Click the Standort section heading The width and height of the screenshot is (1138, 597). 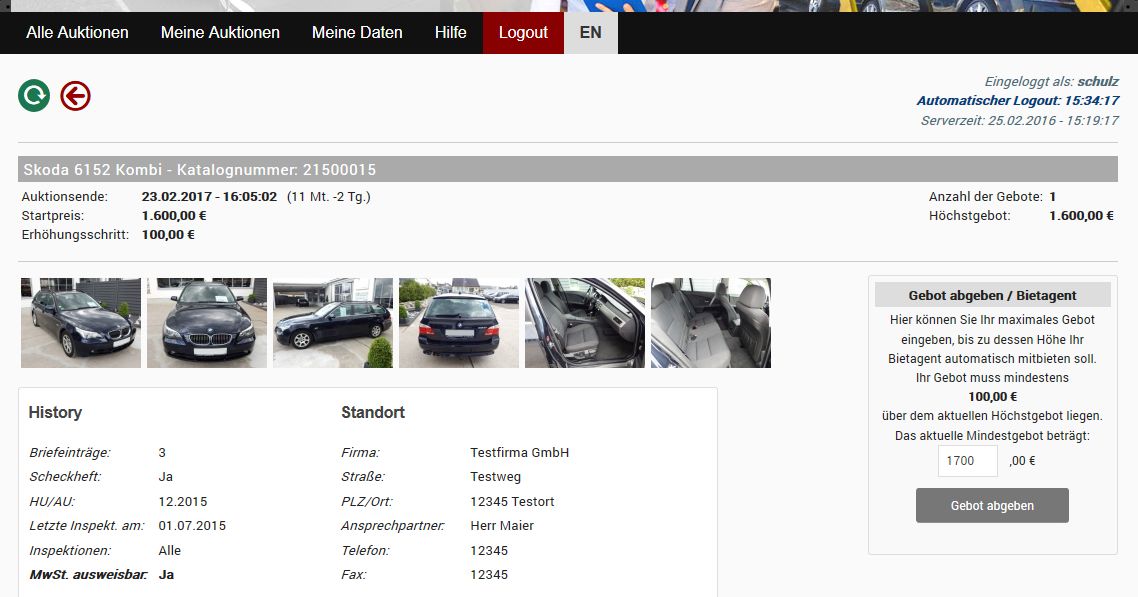pos(373,413)
